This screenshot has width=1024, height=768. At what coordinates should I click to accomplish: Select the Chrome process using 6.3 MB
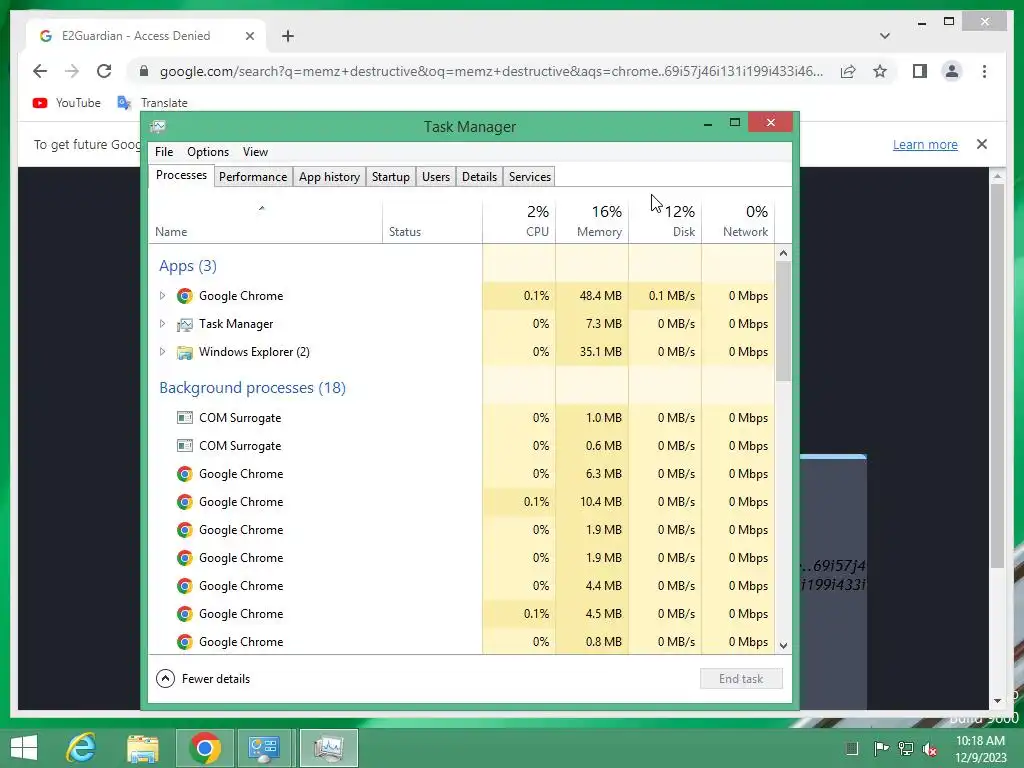point(461,473)
